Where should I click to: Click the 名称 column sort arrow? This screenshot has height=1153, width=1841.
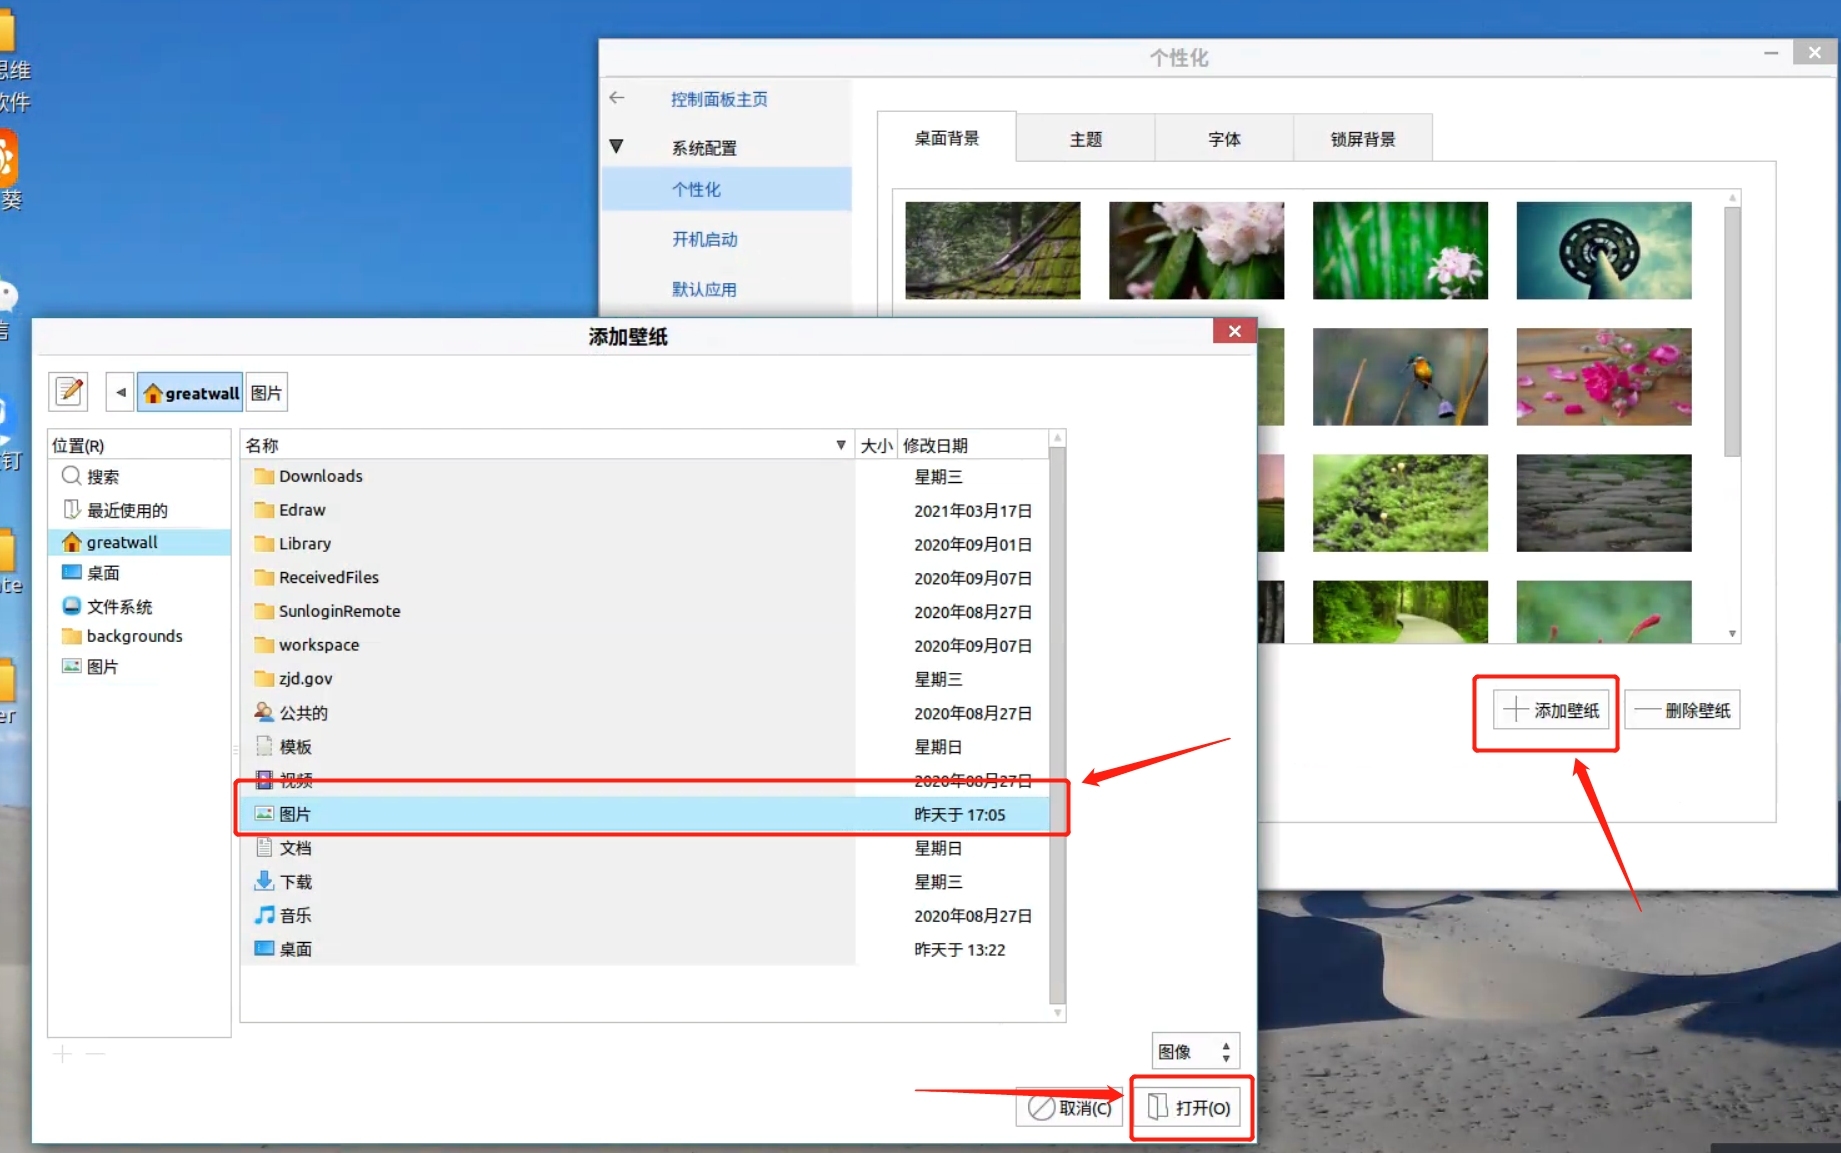(840, 445)
